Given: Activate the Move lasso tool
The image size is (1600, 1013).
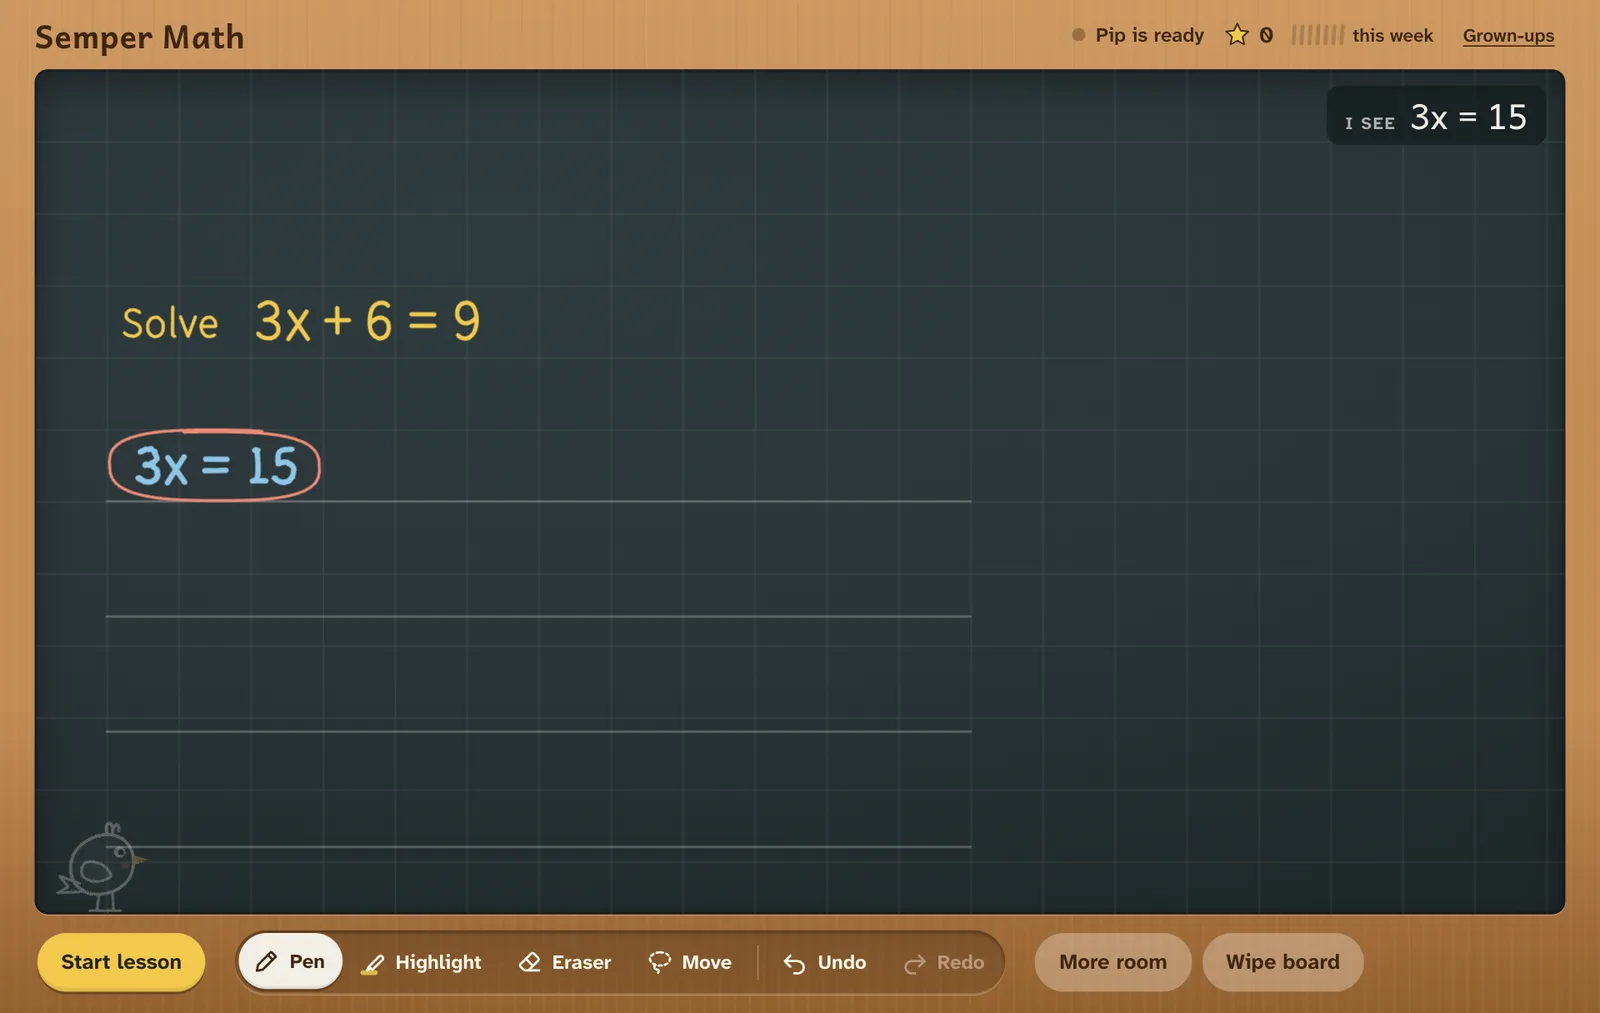Looking at the screenshot, I should pos(690,962).
